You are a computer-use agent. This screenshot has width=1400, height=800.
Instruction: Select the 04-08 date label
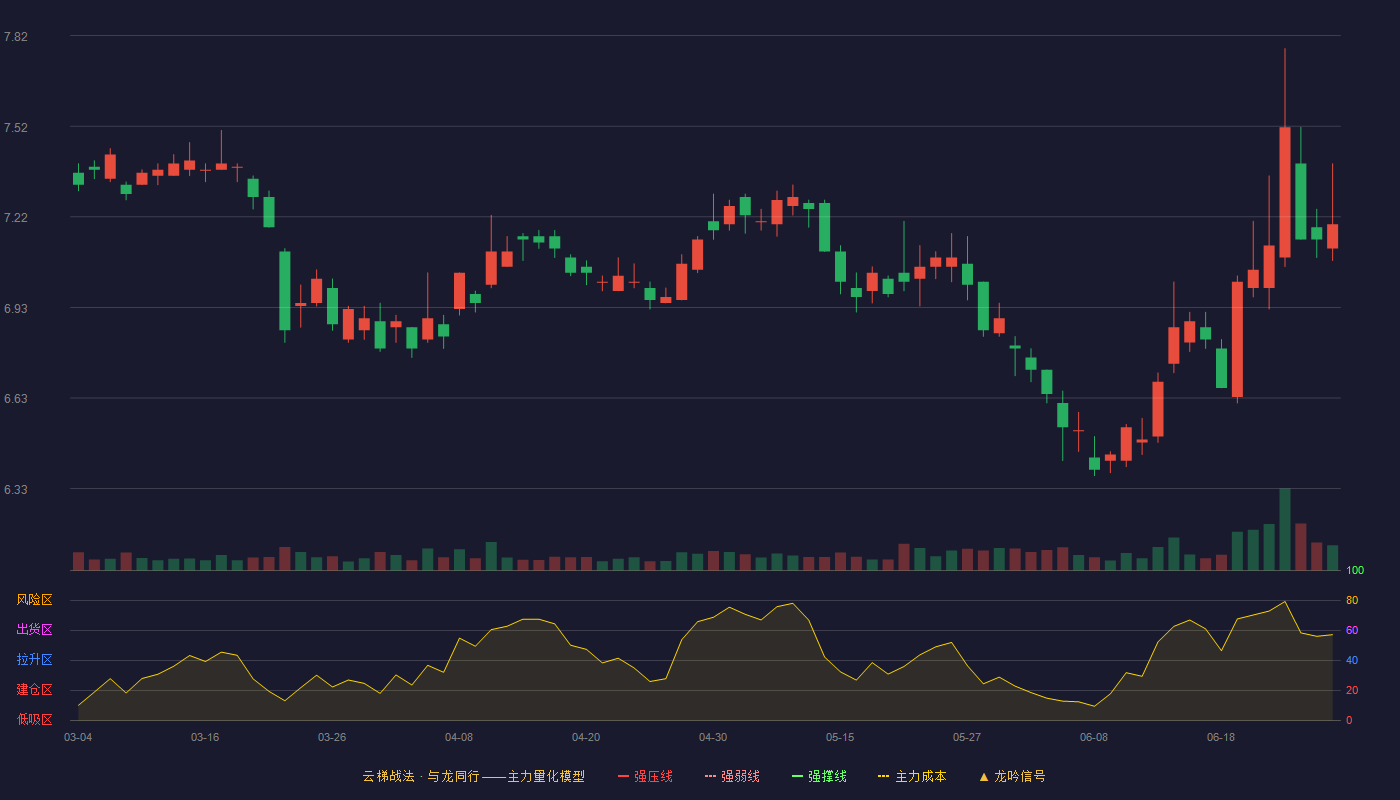point(459,737)
